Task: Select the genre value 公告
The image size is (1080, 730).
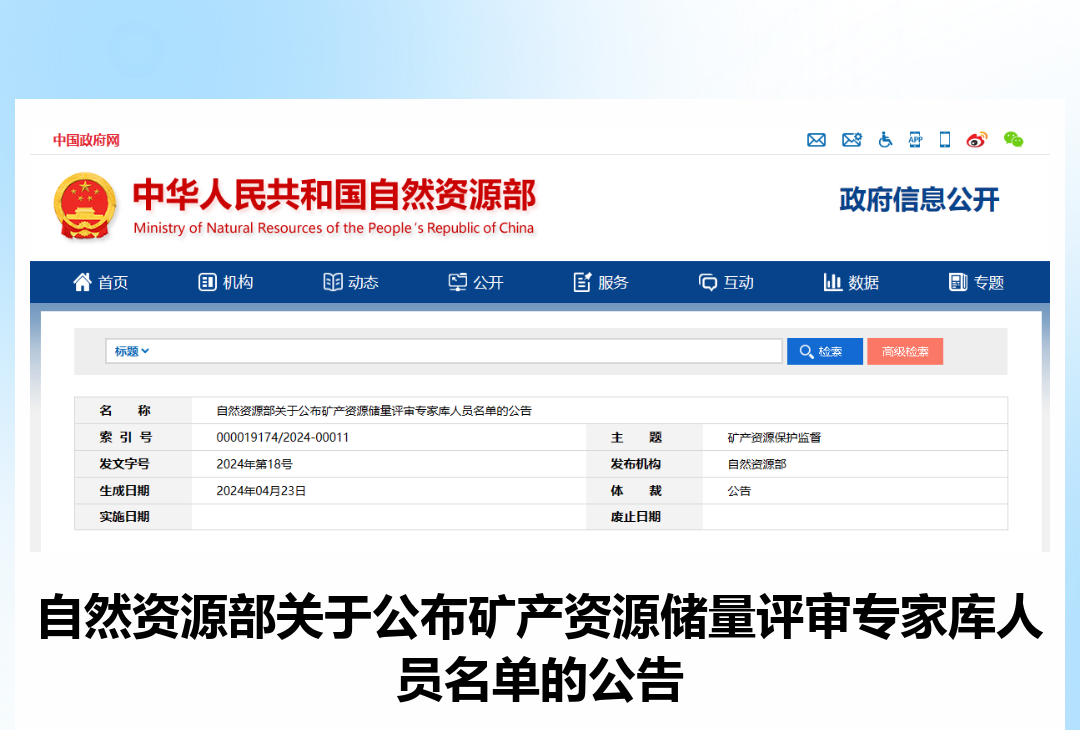Action: click(x=739, y=491)
